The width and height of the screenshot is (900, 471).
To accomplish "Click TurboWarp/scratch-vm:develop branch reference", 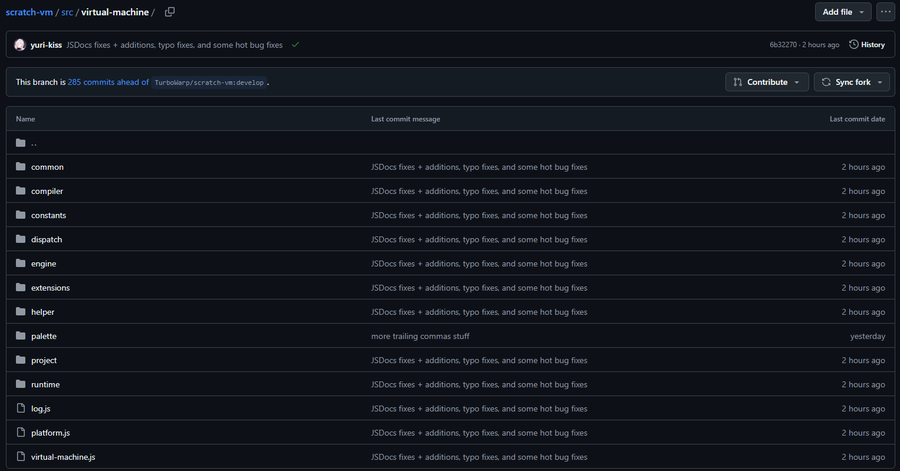I will [209, 83].
